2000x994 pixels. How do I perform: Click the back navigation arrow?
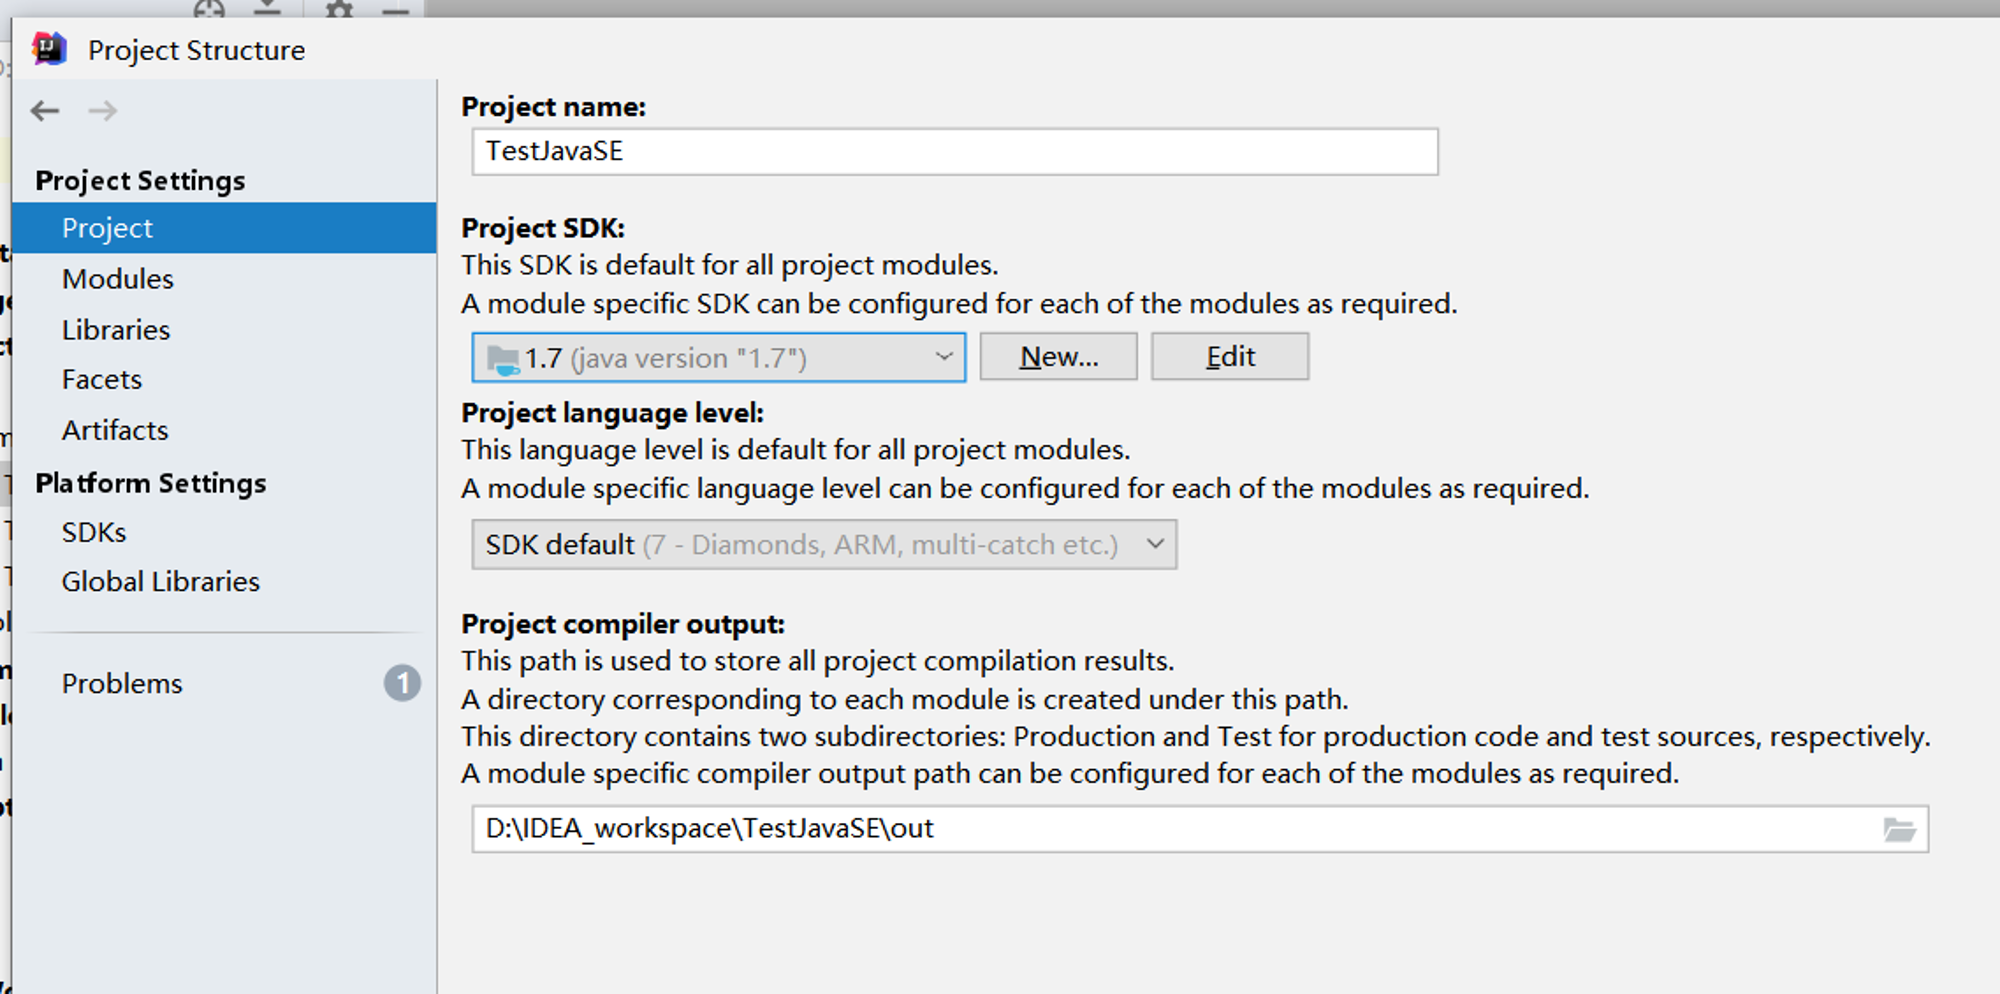pyautogui.click(x=45, y=111)
